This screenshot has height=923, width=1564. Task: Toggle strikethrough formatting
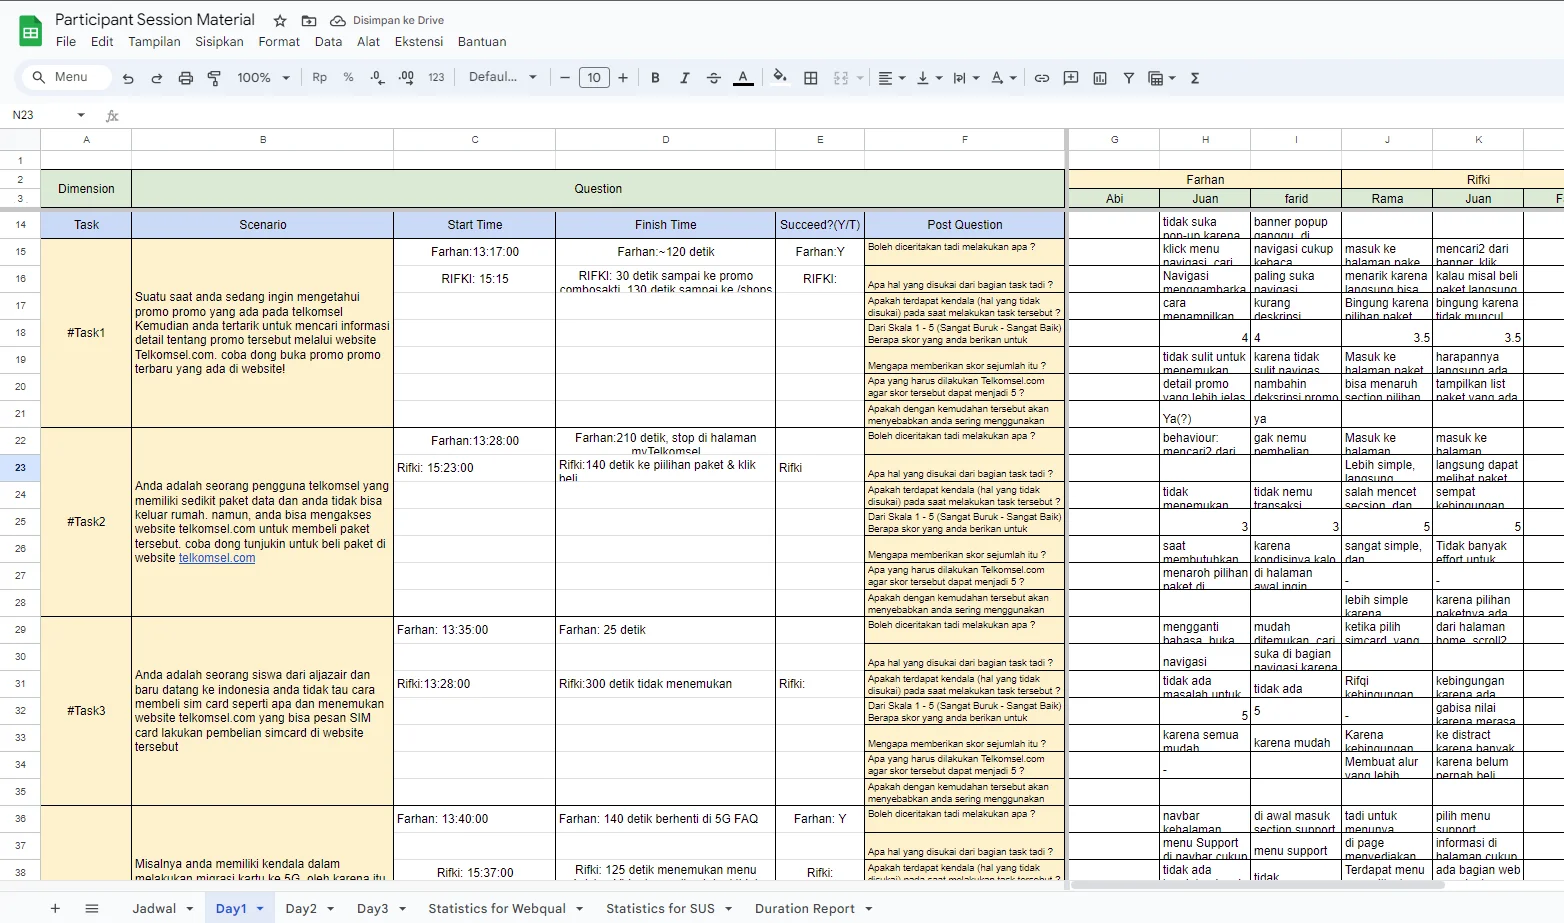(x=714, y=78)
